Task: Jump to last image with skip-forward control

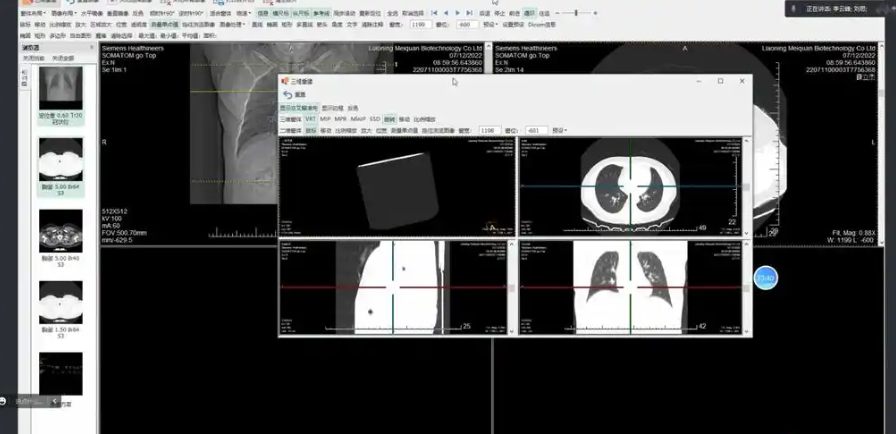Action: click(469, 13)
